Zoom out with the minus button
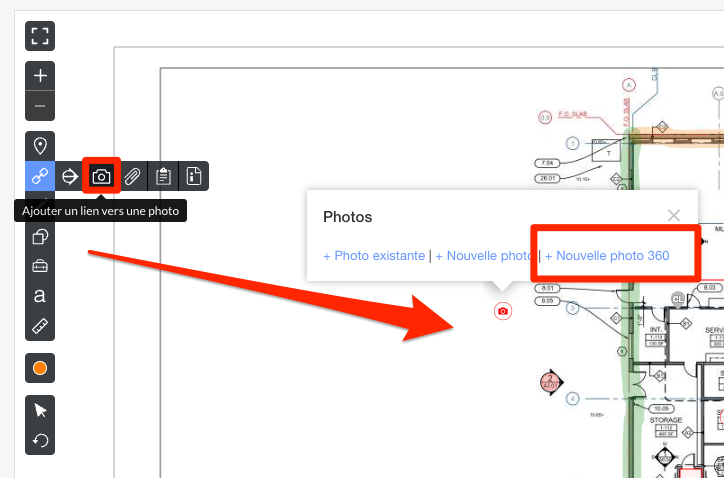This screenshot has width=724, height=478. pyautogui.click(x=40, y=106)
